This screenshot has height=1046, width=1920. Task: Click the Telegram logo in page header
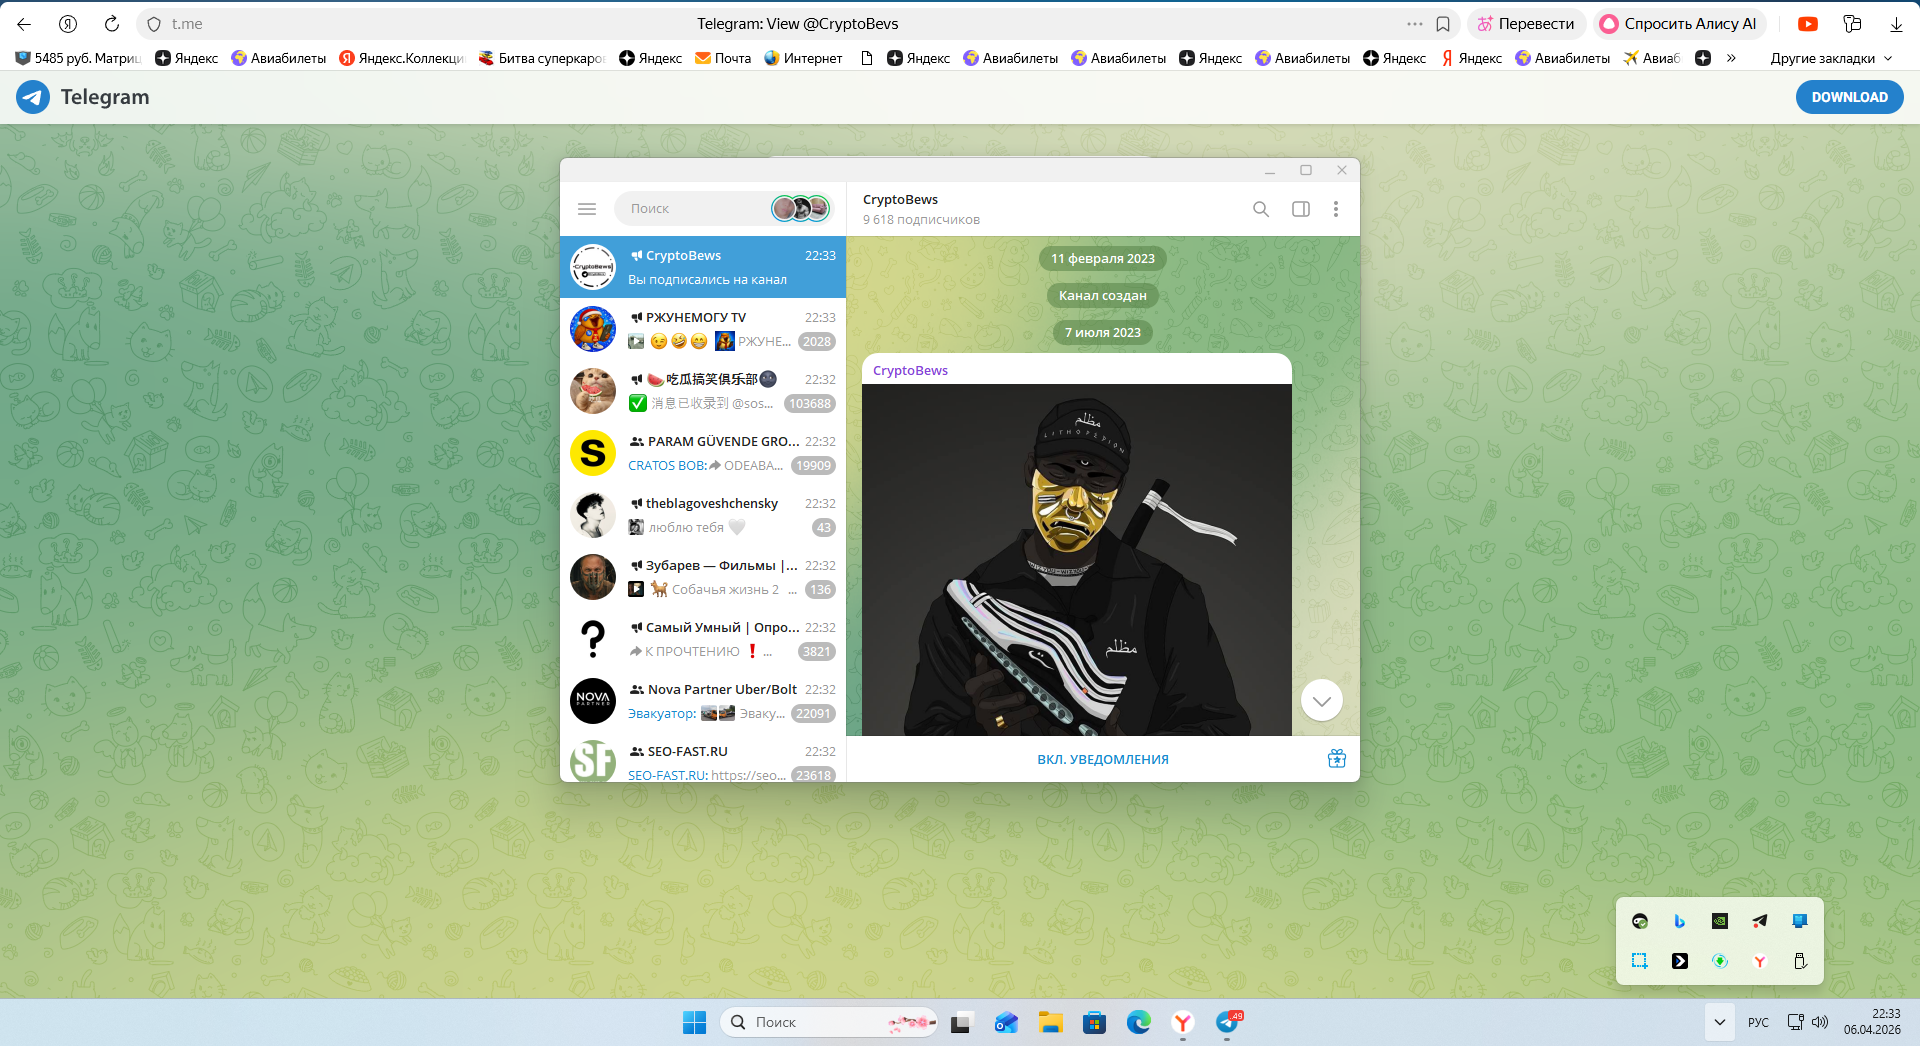(33, 97)
